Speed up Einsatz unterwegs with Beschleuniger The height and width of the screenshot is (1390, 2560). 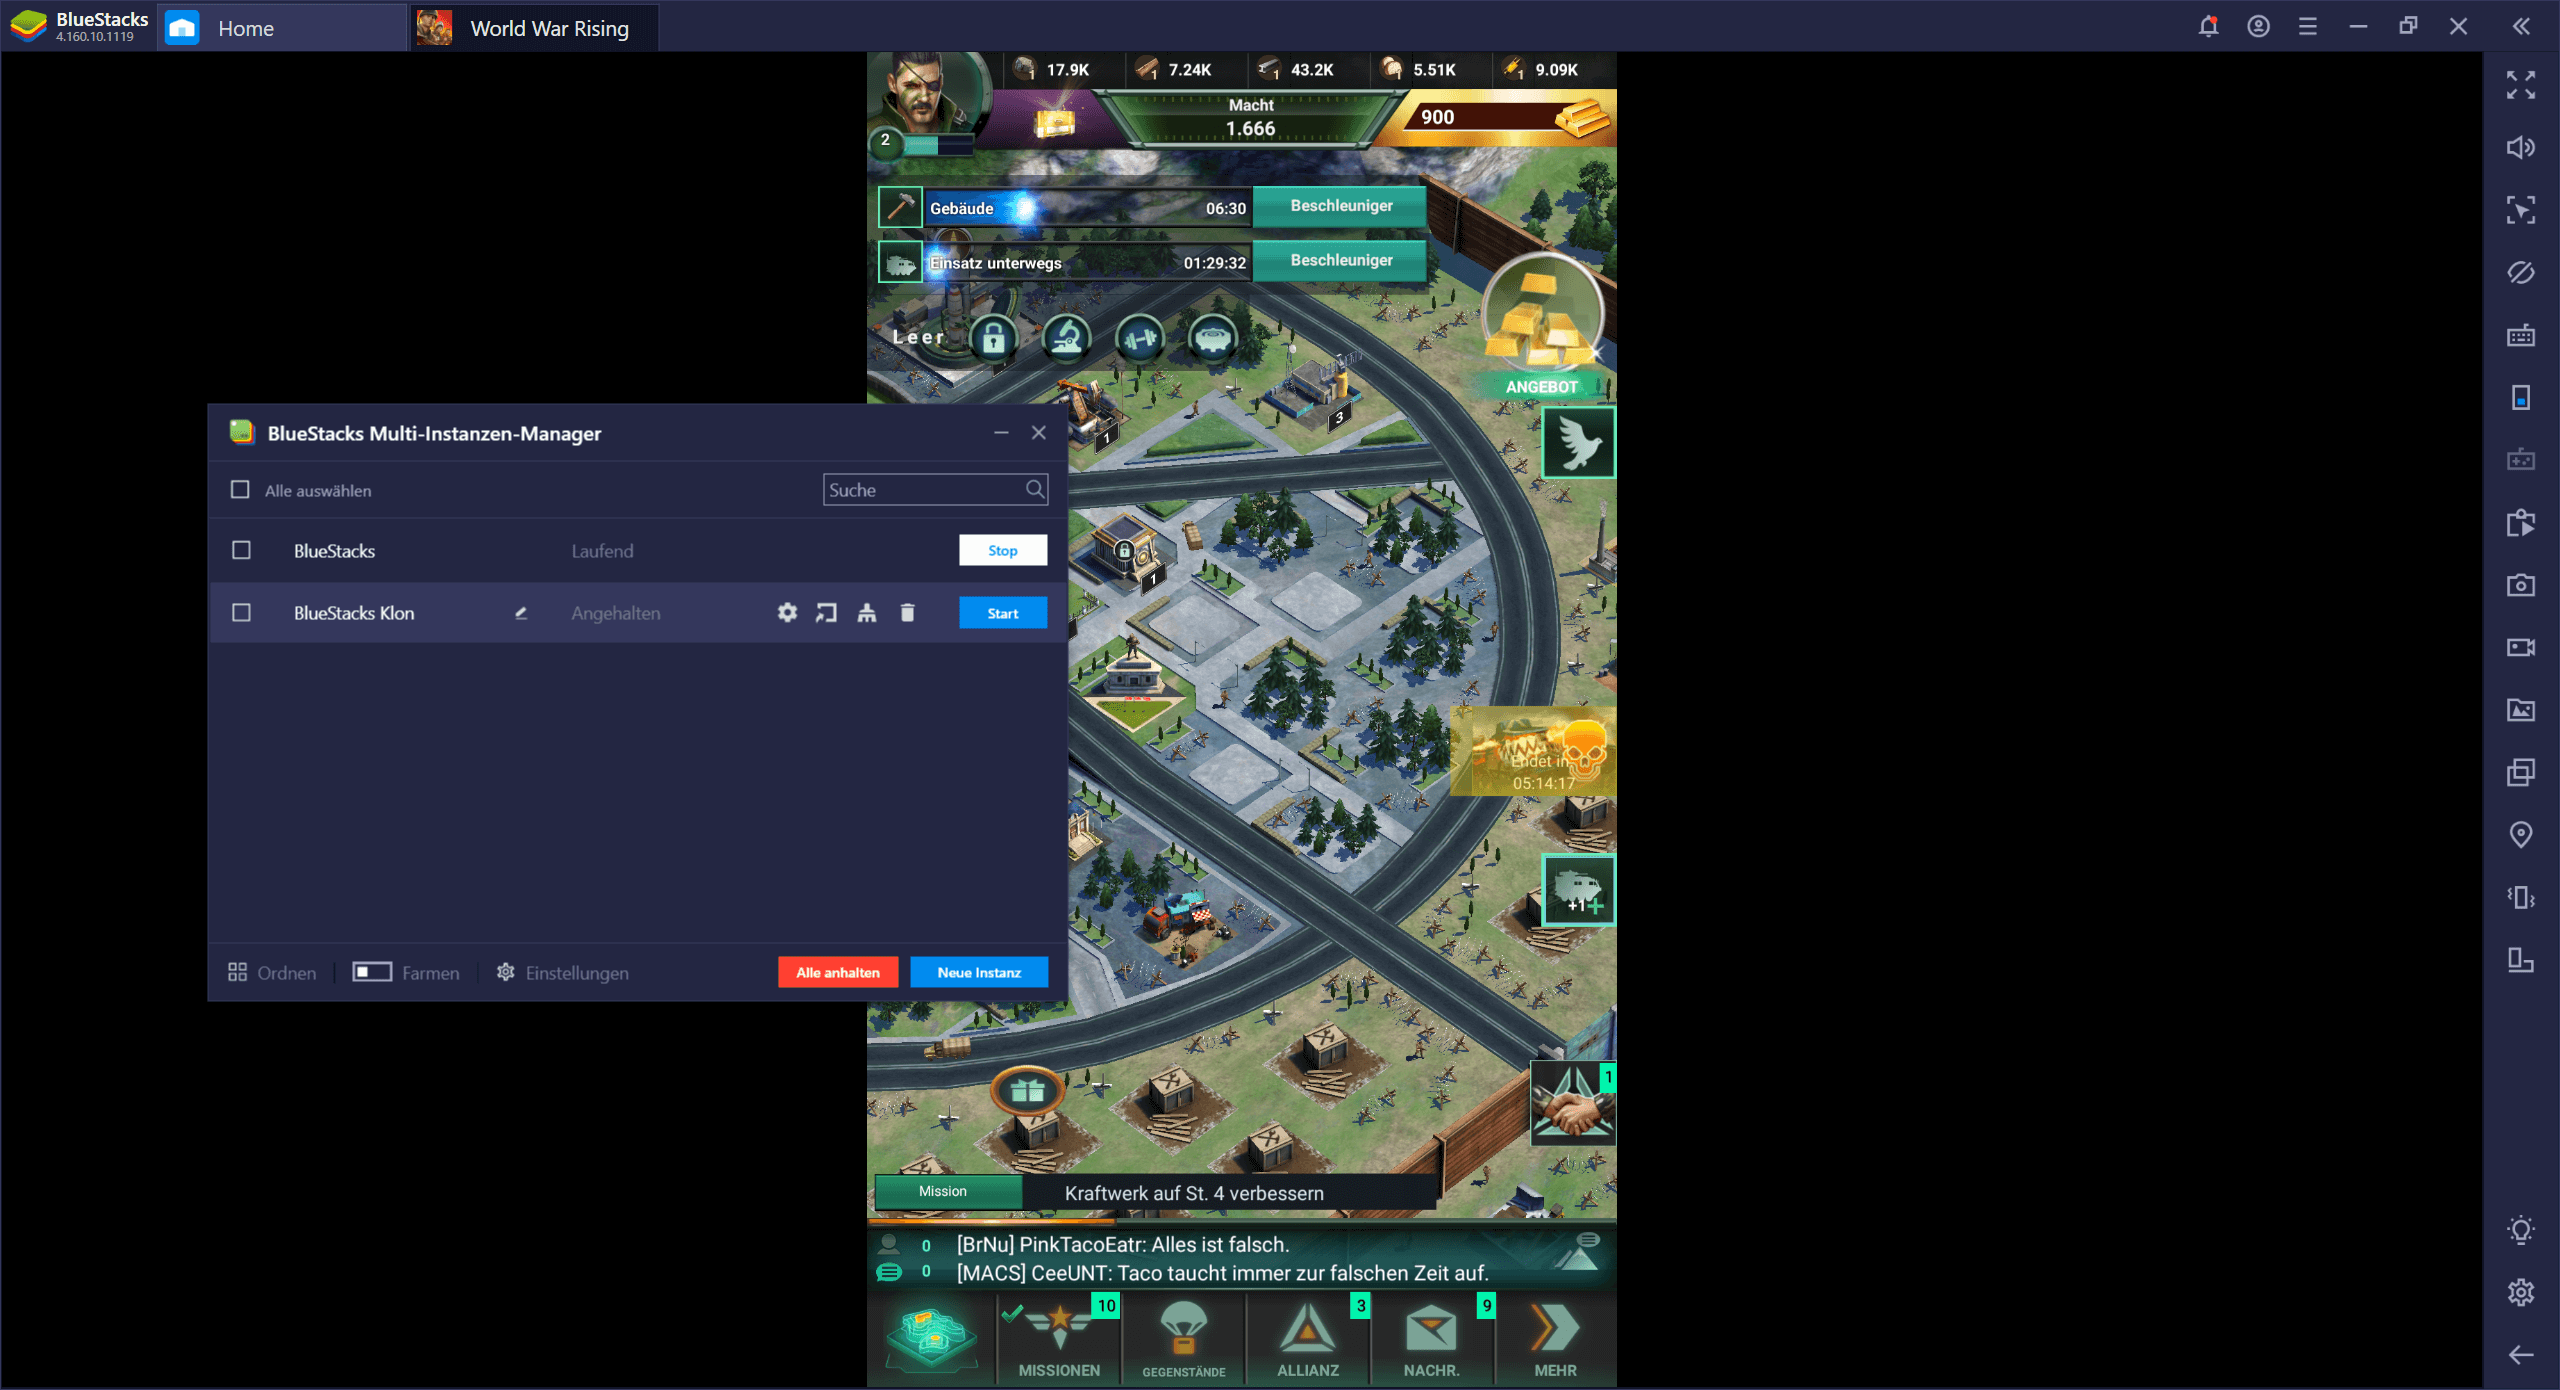pyautogui.click(x=1341, y=260)
